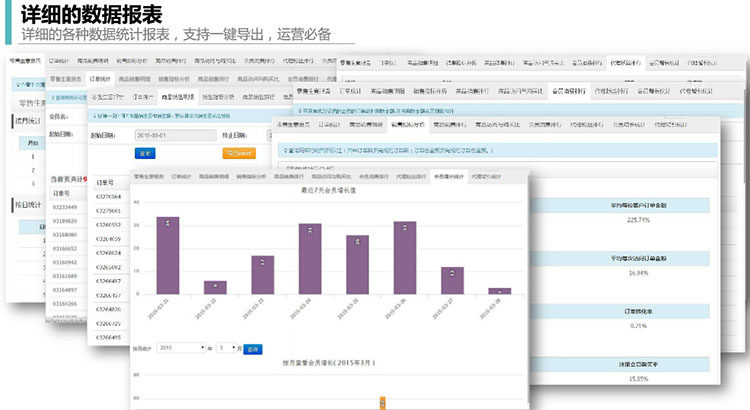This screenshot has width=750, height=410.
Task: Click the 2015年3月 monthly chart title
Action: [329, 363]
